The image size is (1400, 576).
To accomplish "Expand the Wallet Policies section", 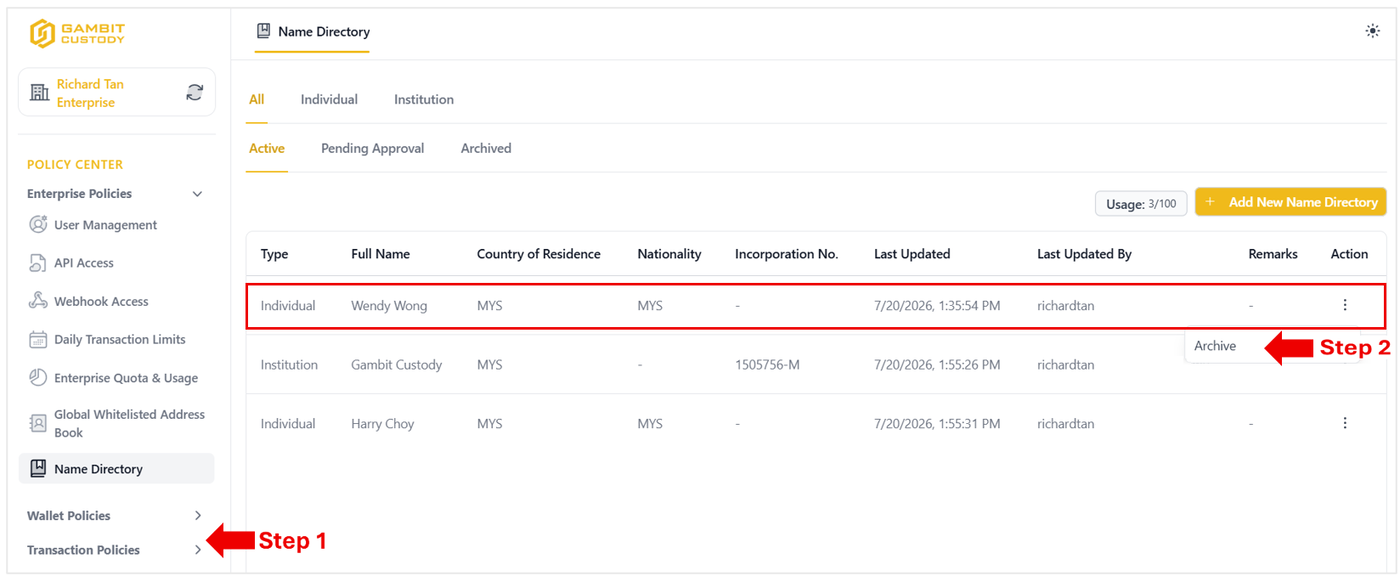I will (x=197, y=516).
